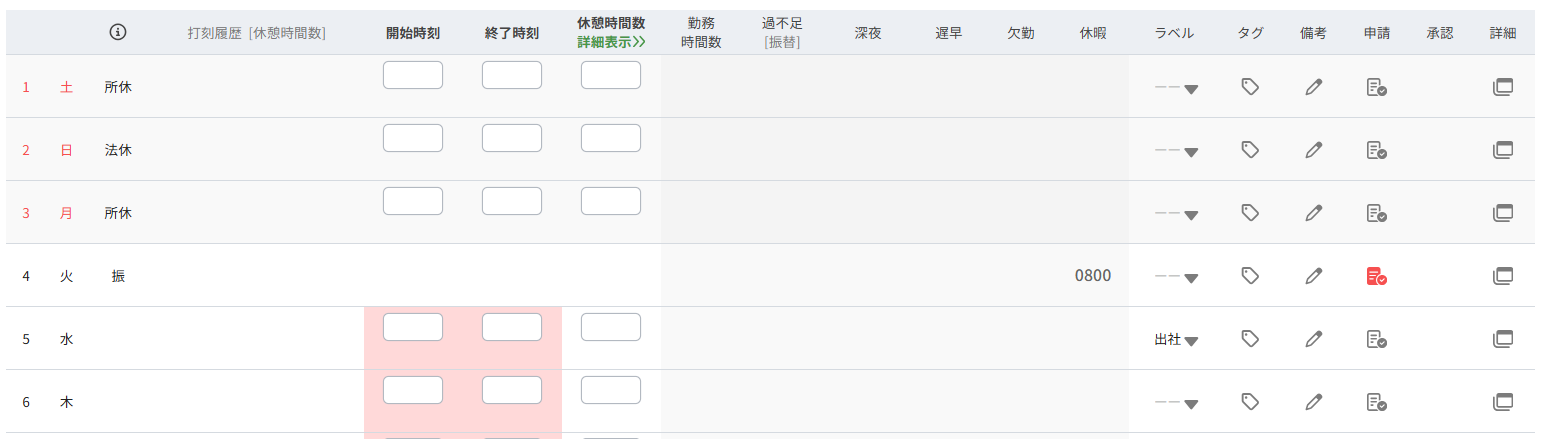
Task: Expand label dropdown showing 出社 on day 5
Action: (x=1177, y=340)
